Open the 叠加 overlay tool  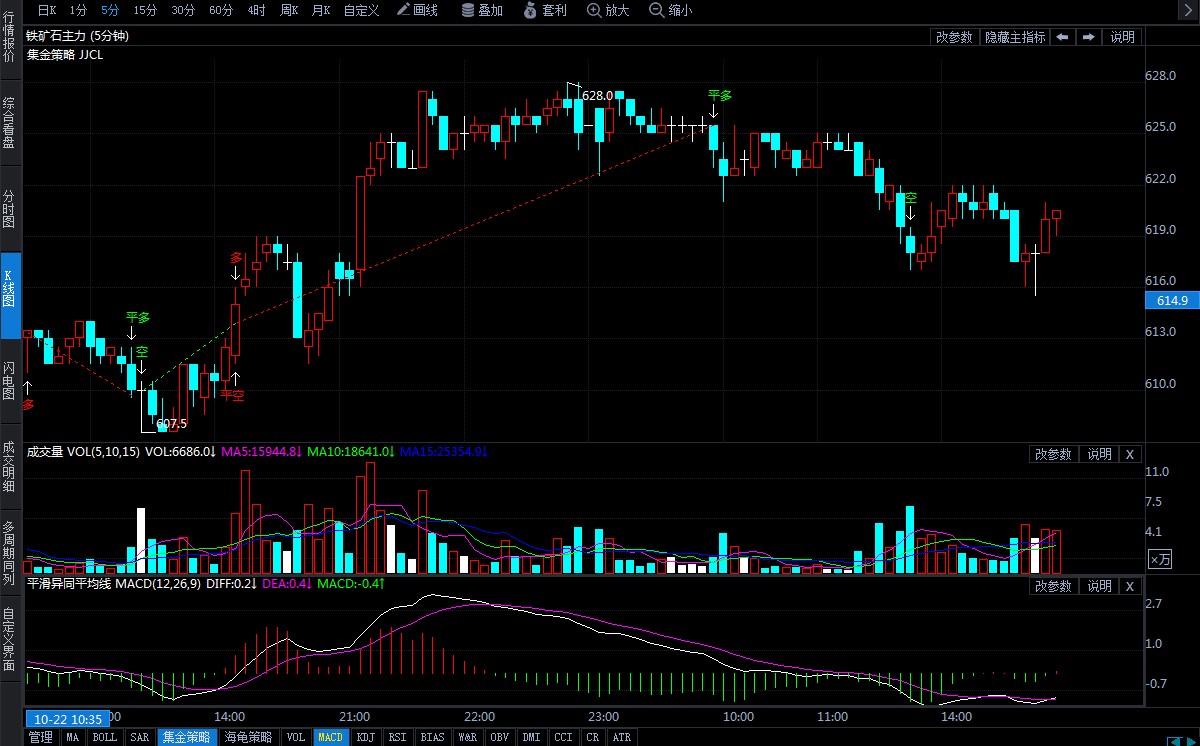tap(482, 10)
